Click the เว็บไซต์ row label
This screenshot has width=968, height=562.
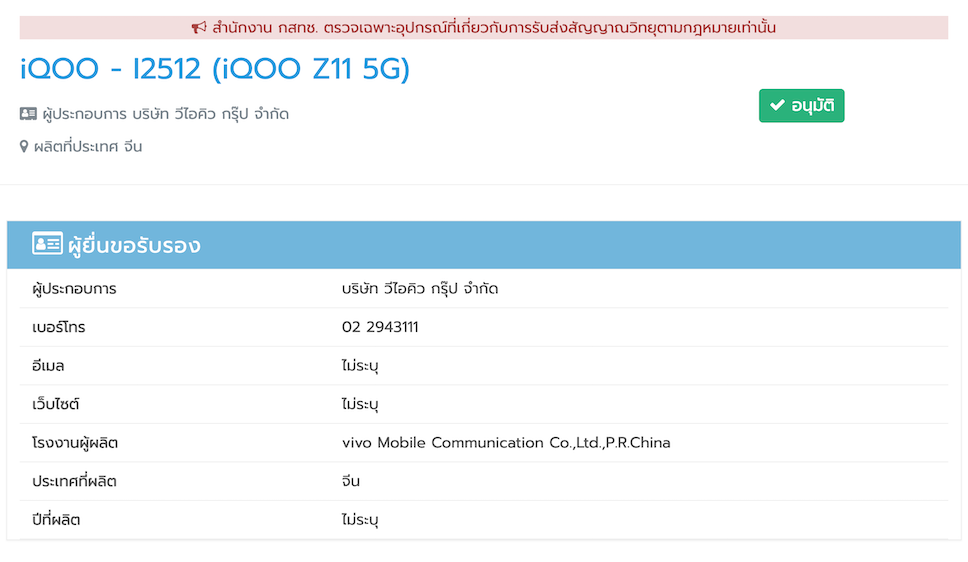[55, 405]
